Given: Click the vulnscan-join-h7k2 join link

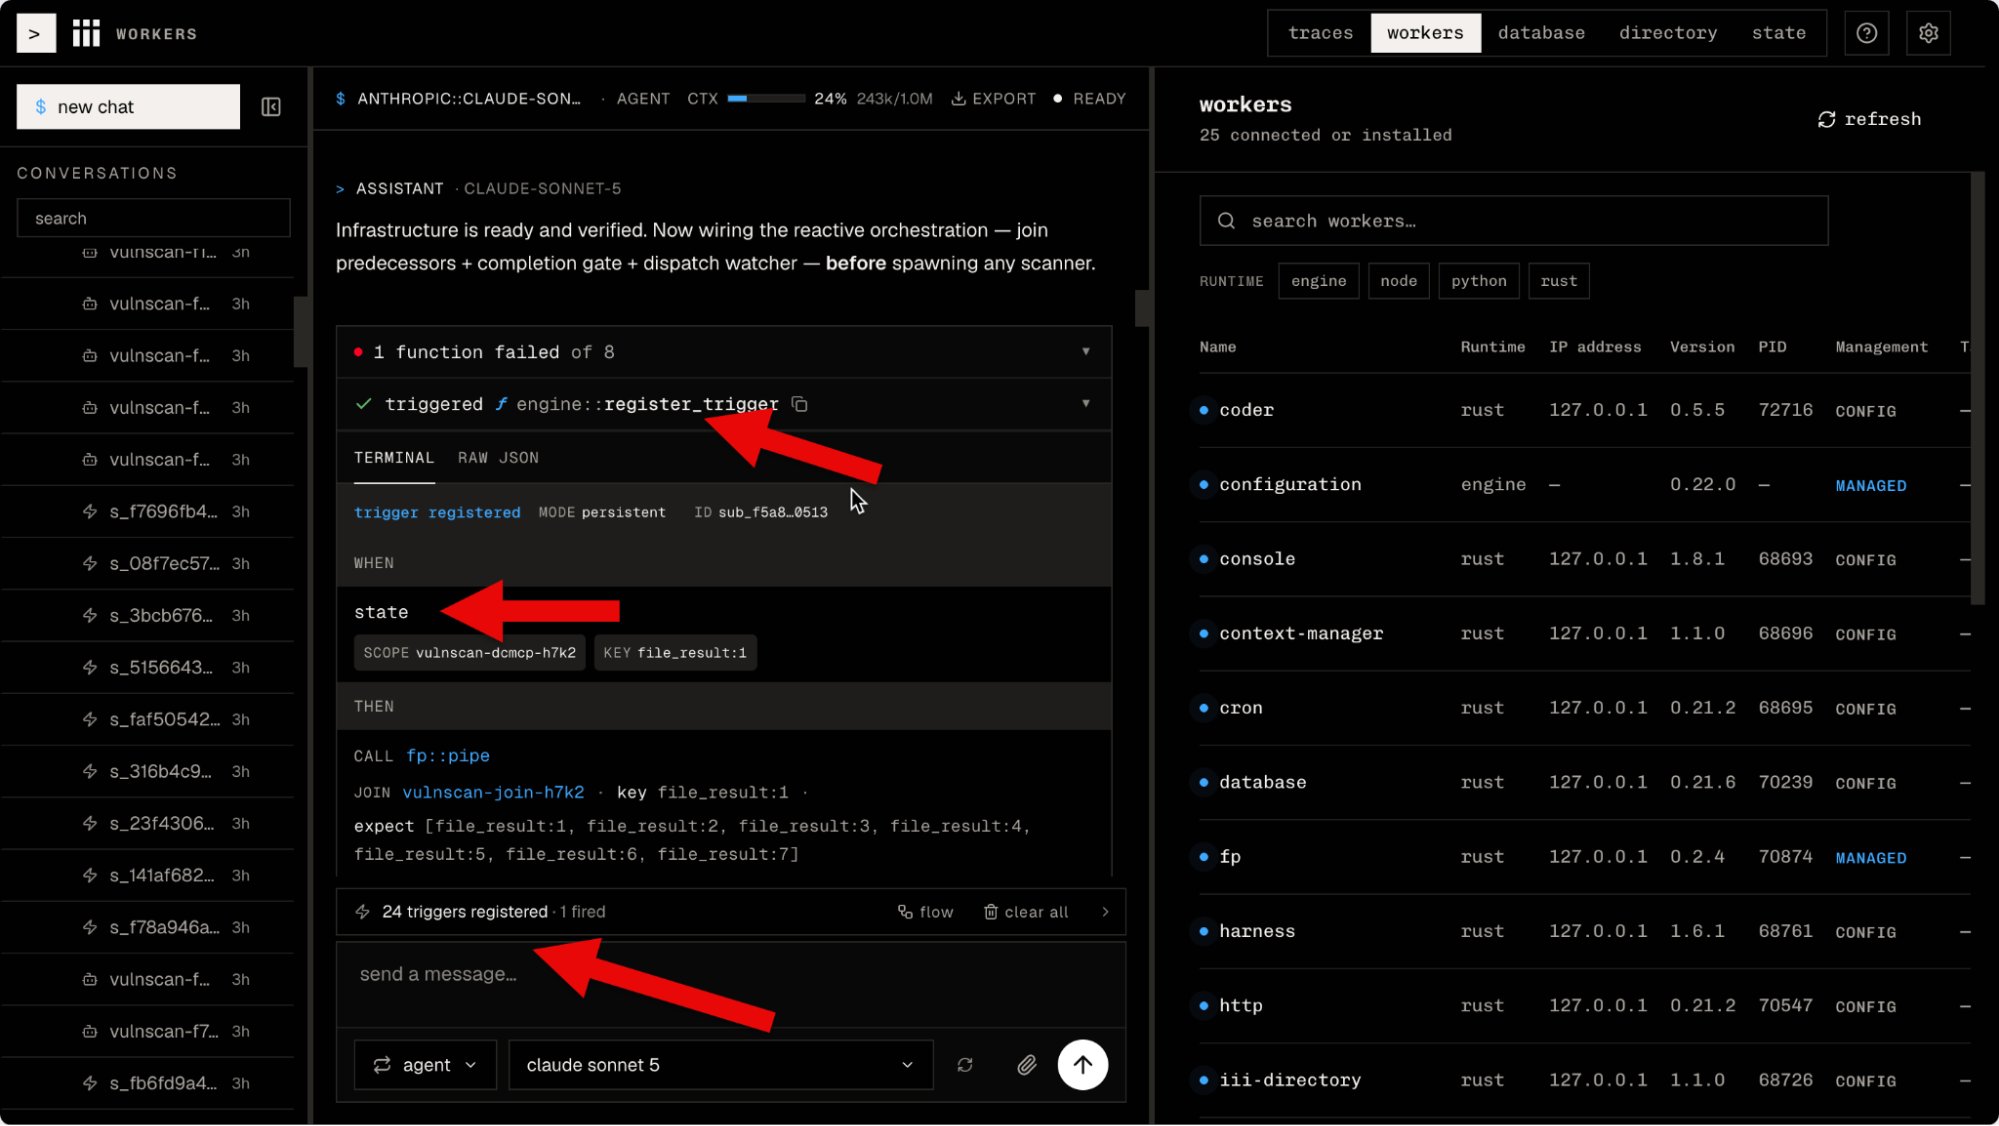Looking at the screenshot, I should pyautogui.click(x=493, y=793).
